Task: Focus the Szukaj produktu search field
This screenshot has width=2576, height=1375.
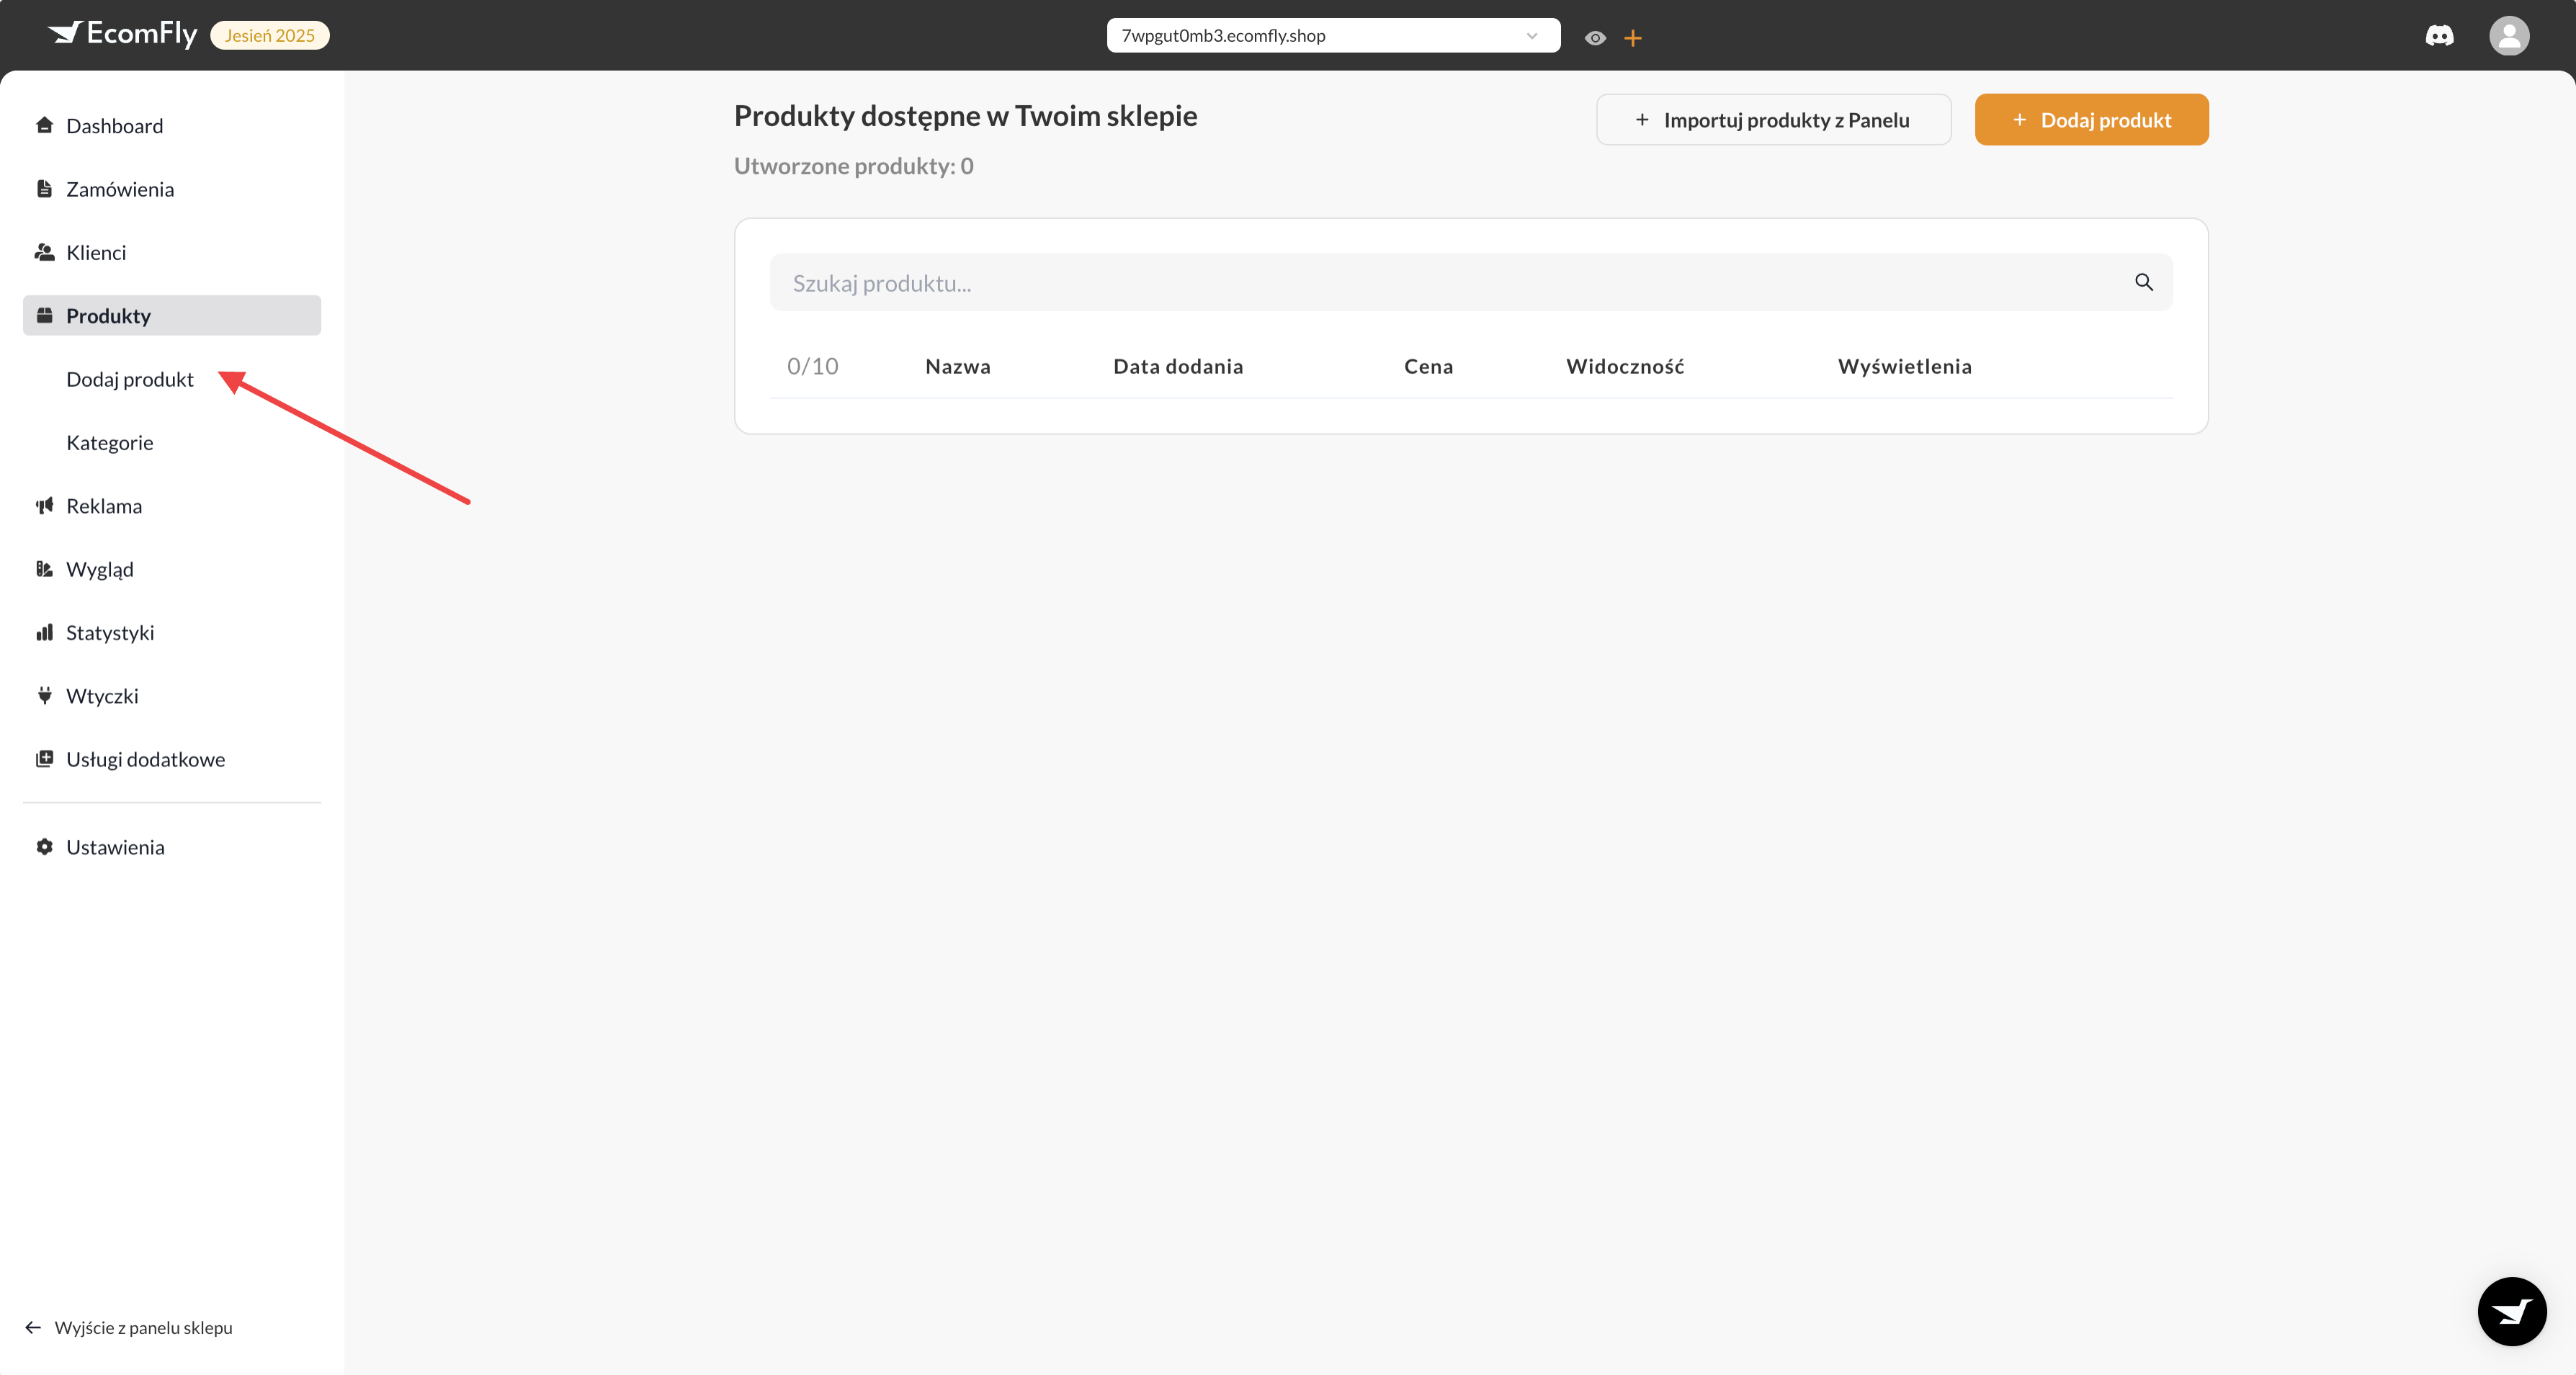Action: pos(1450,283)
